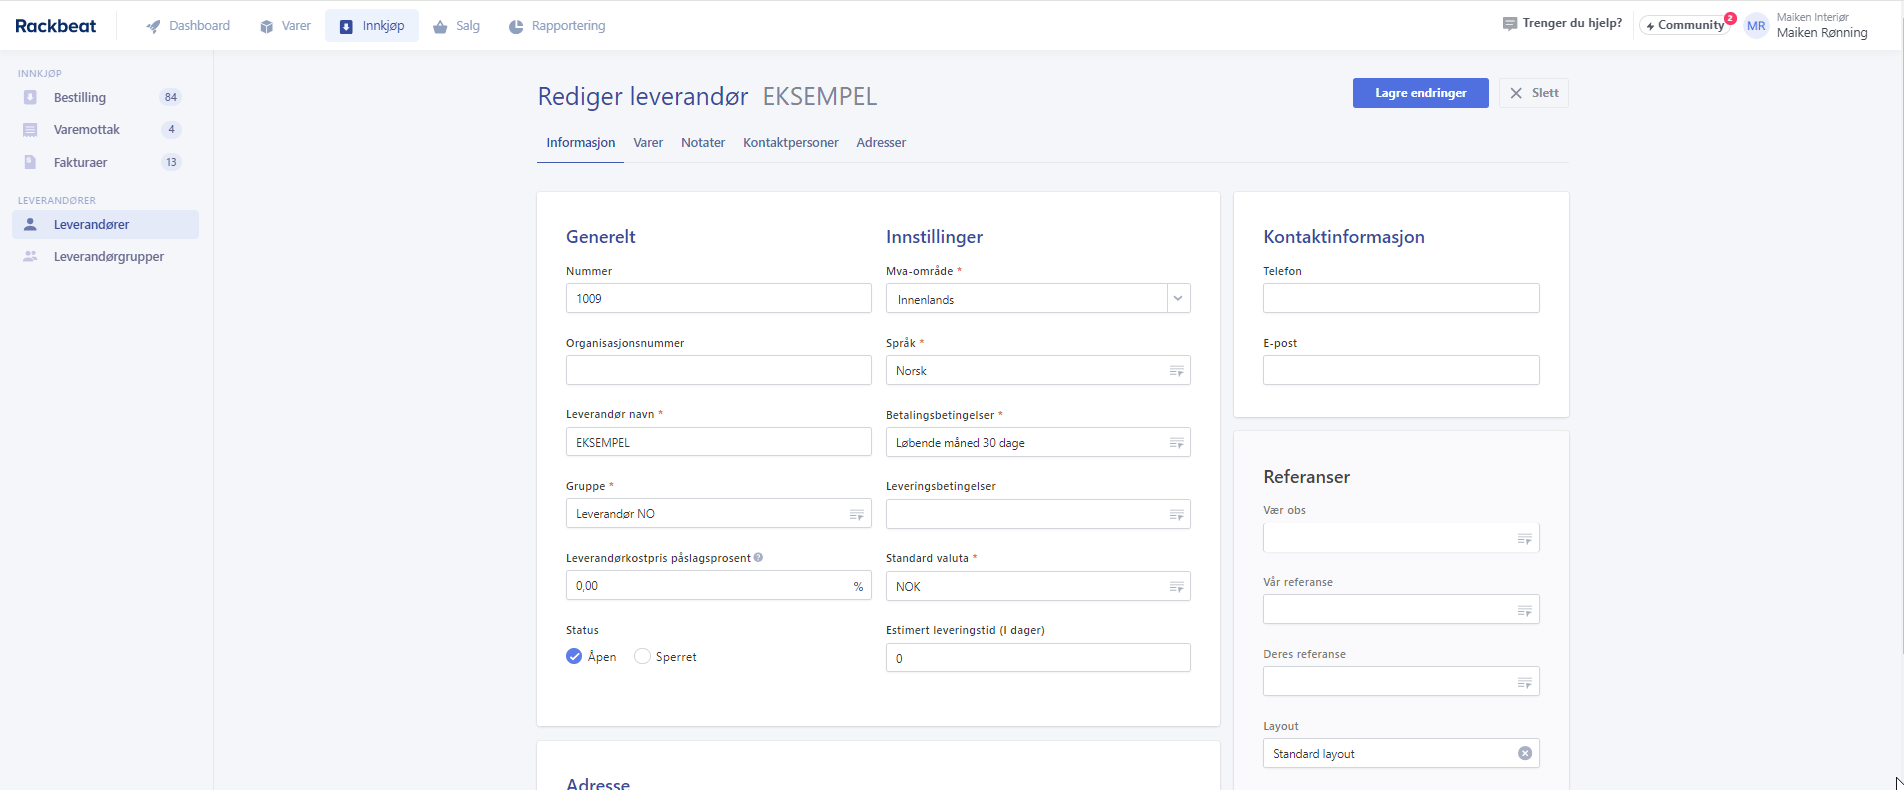Image resolution: width=1904 pixels, height=790 pixels.
Task: Click the Lagre endringer button
Action: [1420, 93]
